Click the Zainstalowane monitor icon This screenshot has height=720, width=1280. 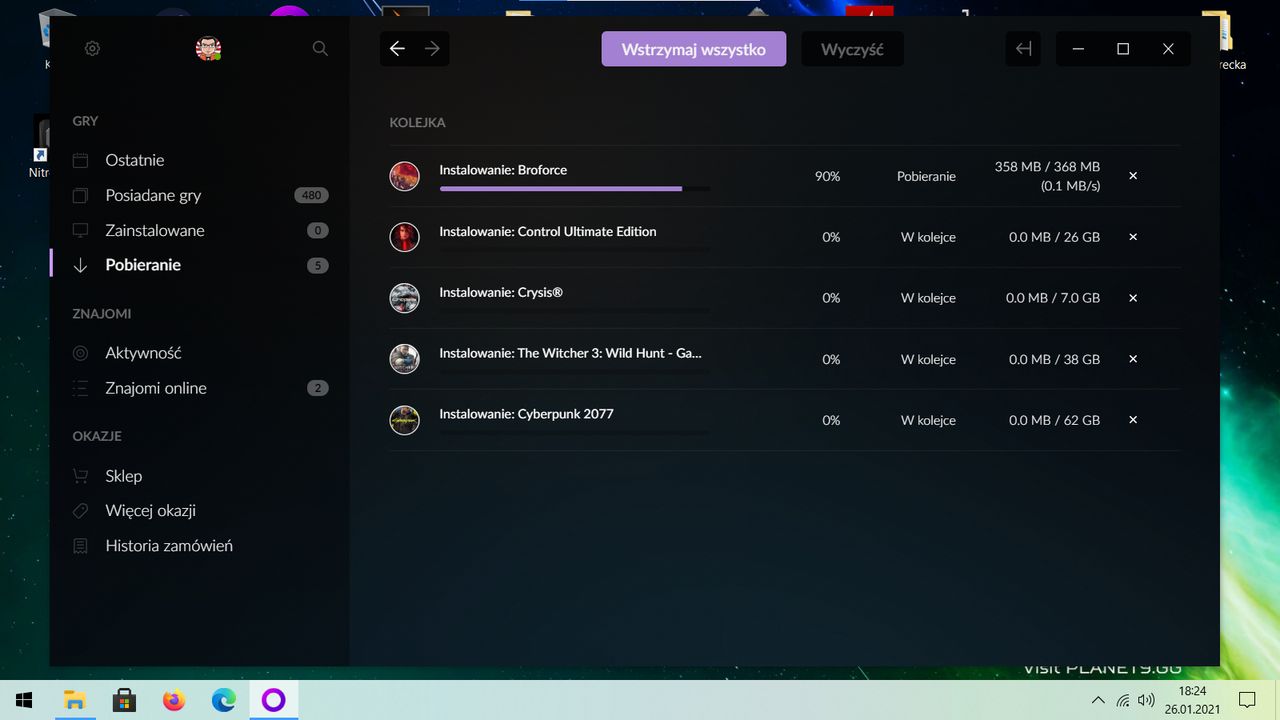coord(81,230)
